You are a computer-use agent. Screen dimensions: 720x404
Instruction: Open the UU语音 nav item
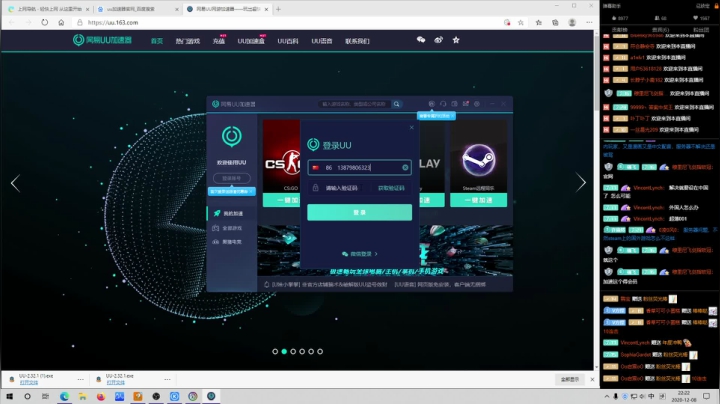tap(321, 41)
